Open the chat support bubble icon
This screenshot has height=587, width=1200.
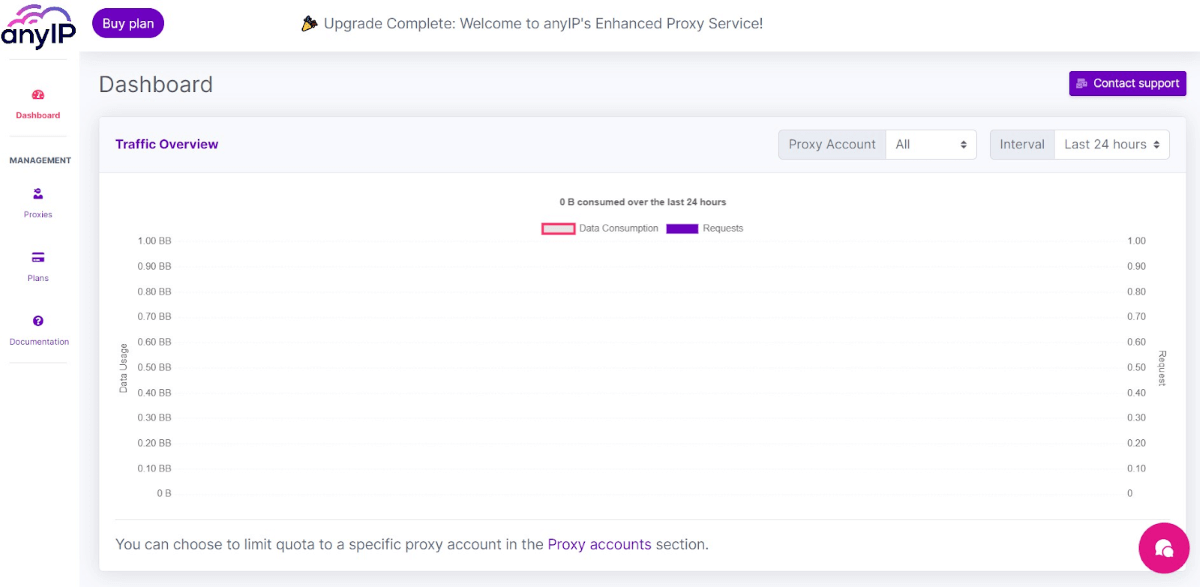coord(1163,548)
